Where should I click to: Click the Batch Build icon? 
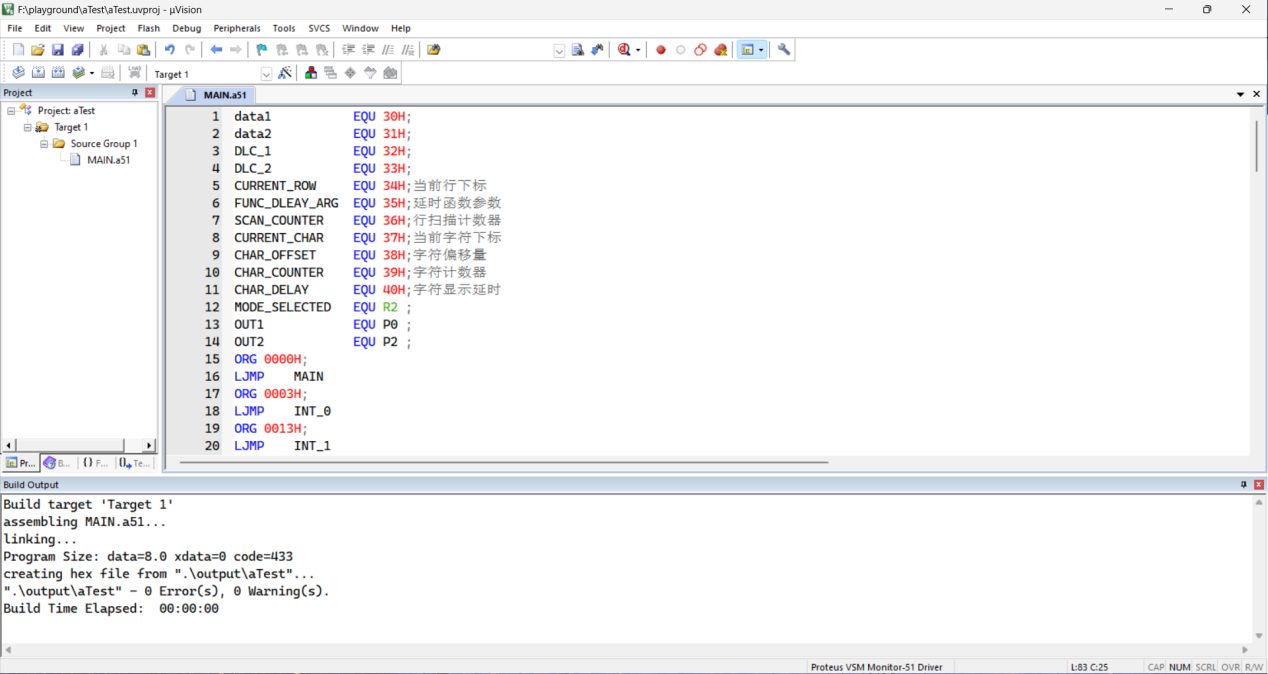[x=78, y=73]
